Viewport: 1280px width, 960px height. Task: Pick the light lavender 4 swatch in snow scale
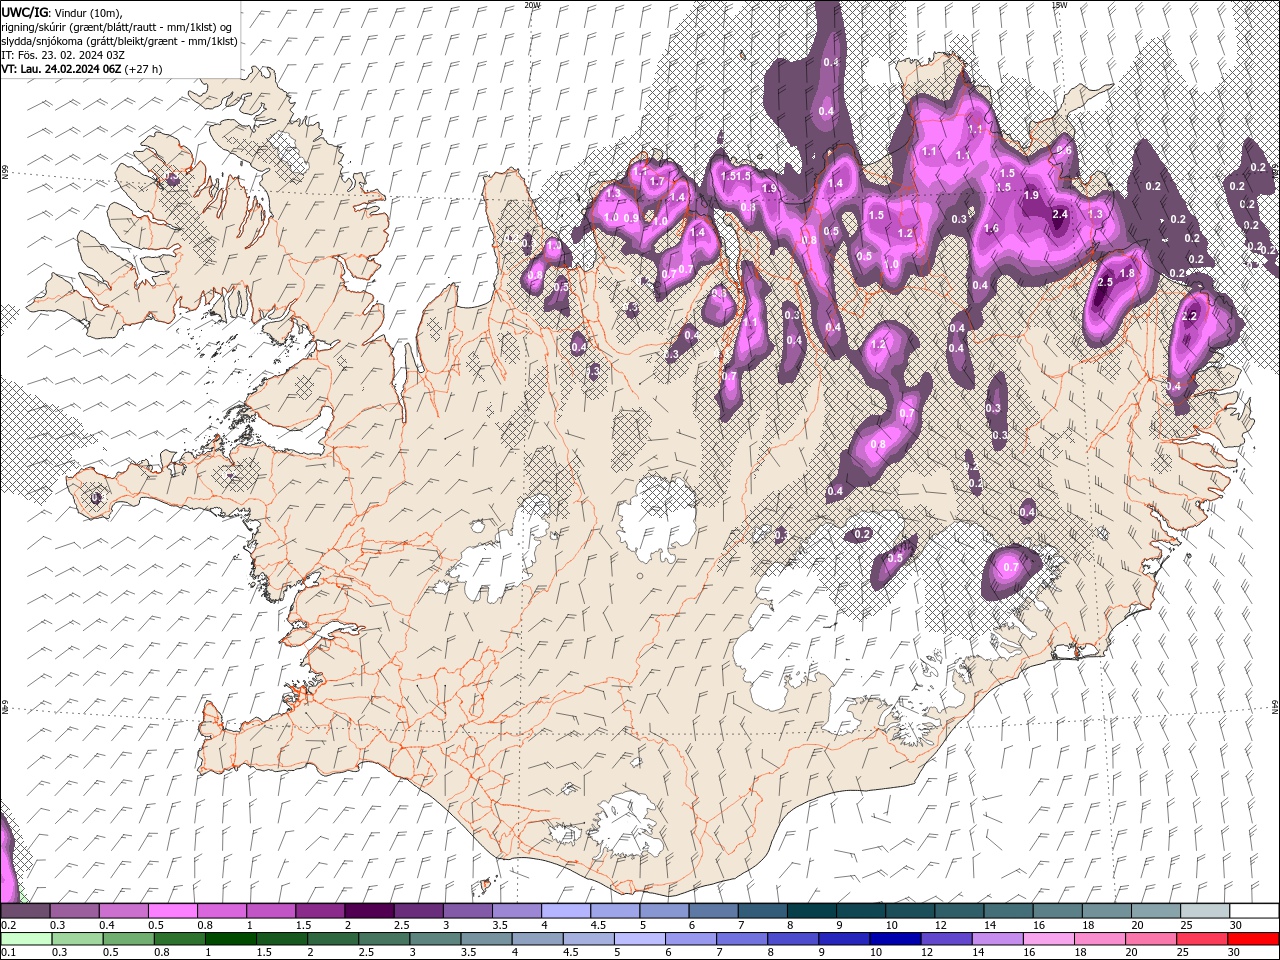[x=566, y=911]
